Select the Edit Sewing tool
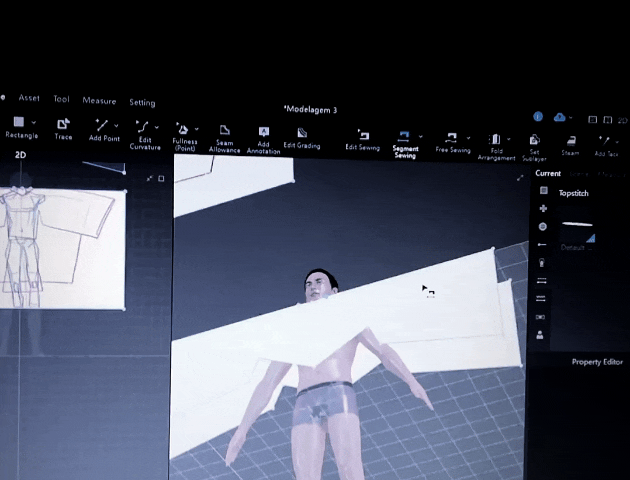This screenshot has width=630, height=480. coord(363,140)
